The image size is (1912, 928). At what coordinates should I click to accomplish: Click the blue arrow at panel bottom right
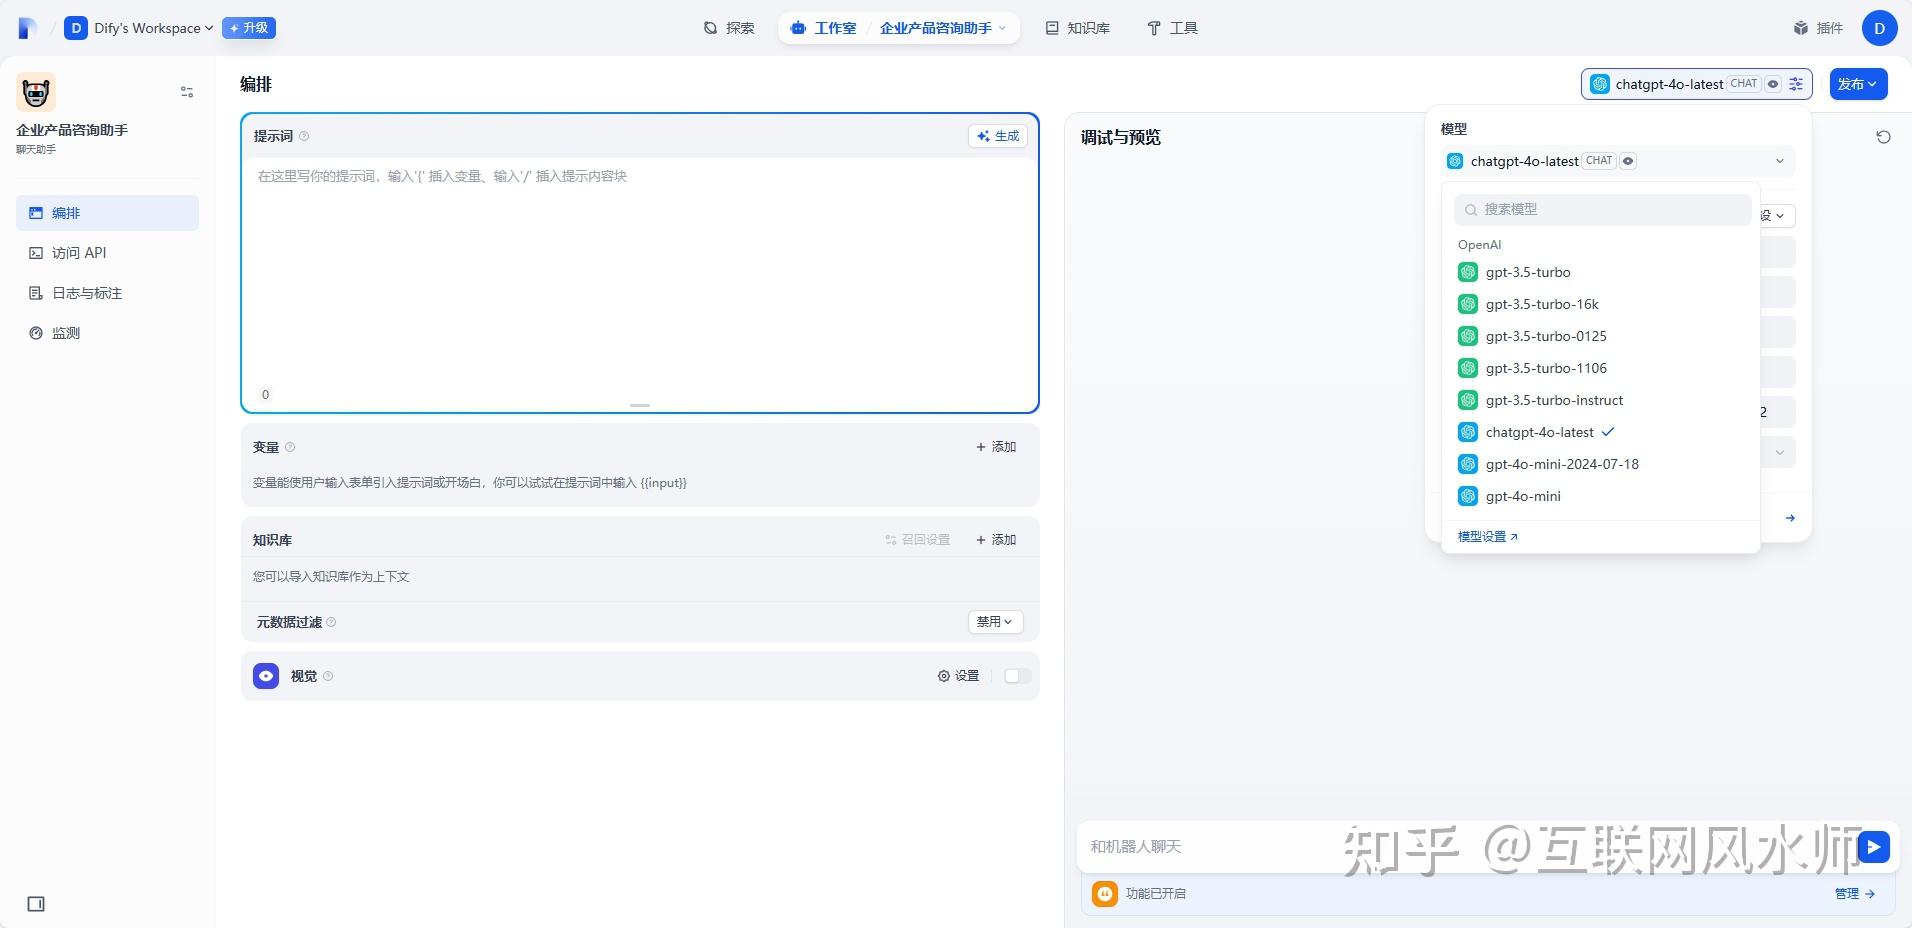pos(1790,518)
